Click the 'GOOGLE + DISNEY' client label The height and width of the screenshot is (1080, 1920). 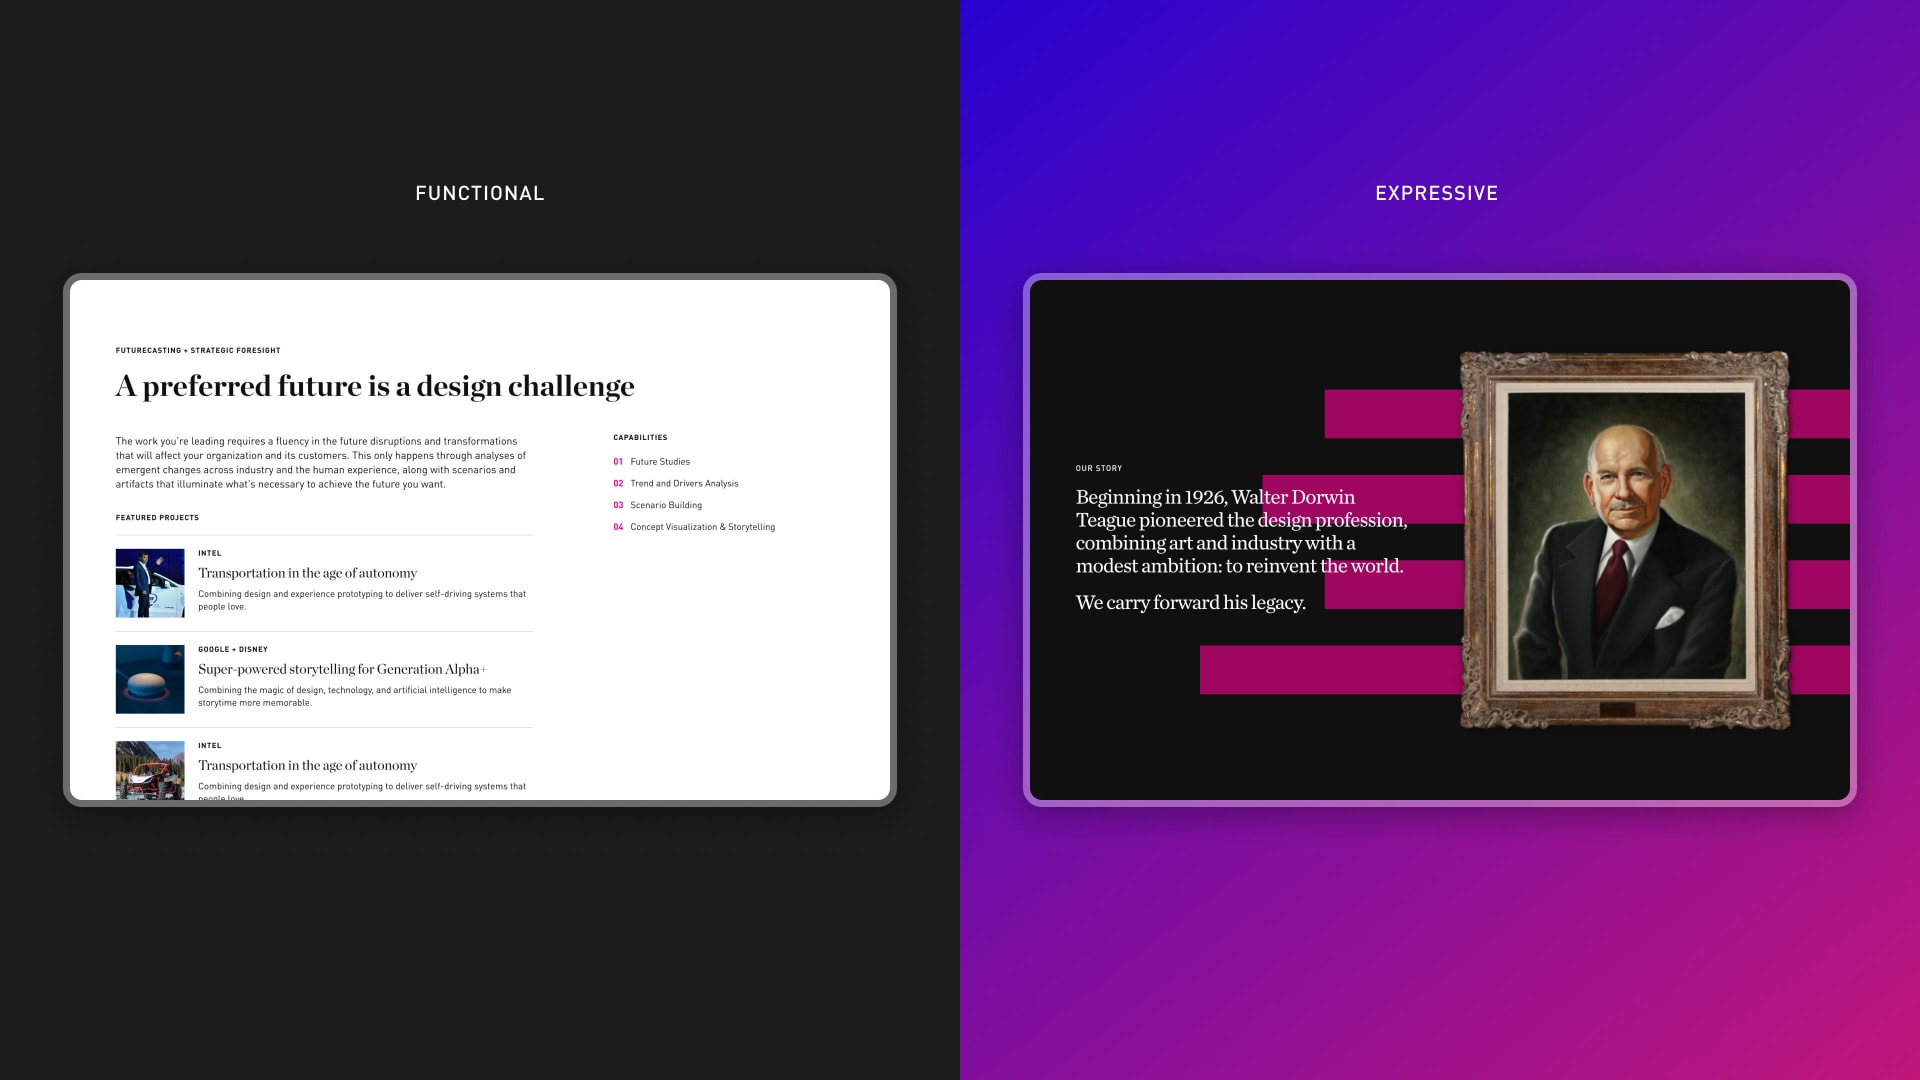click(x=233, y=649)
